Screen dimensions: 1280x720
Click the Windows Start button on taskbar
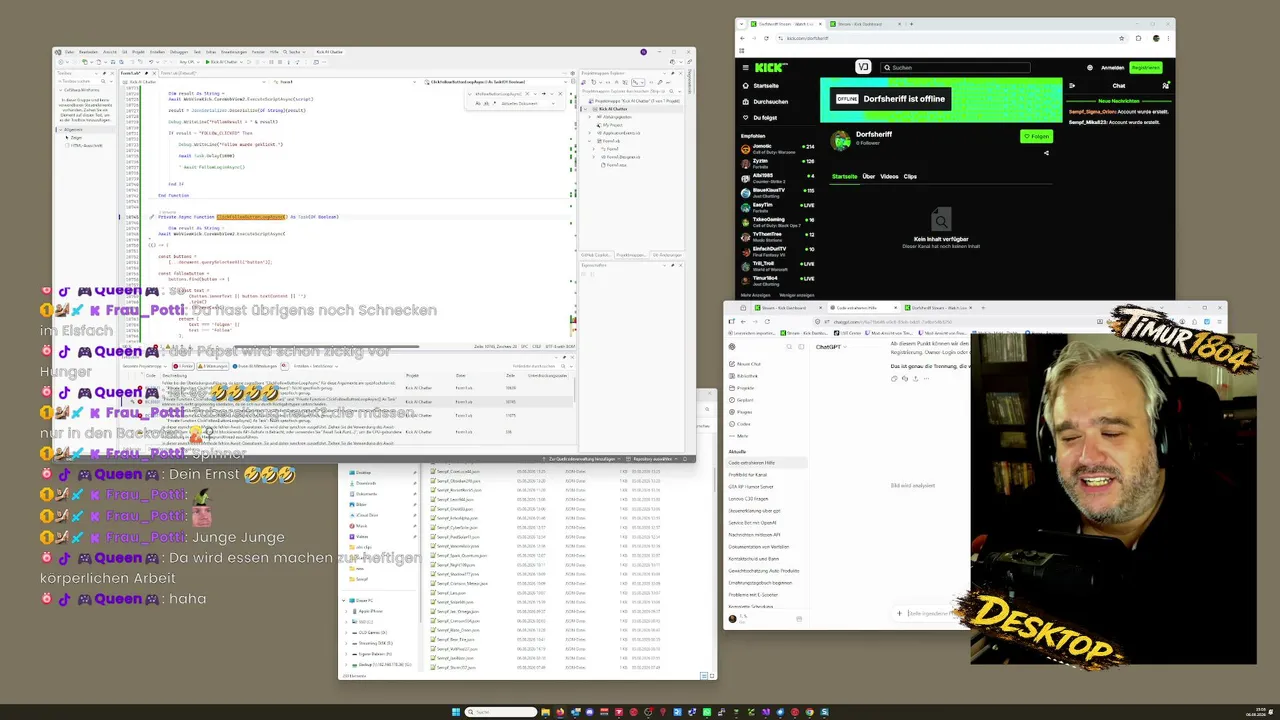[456, 712]
